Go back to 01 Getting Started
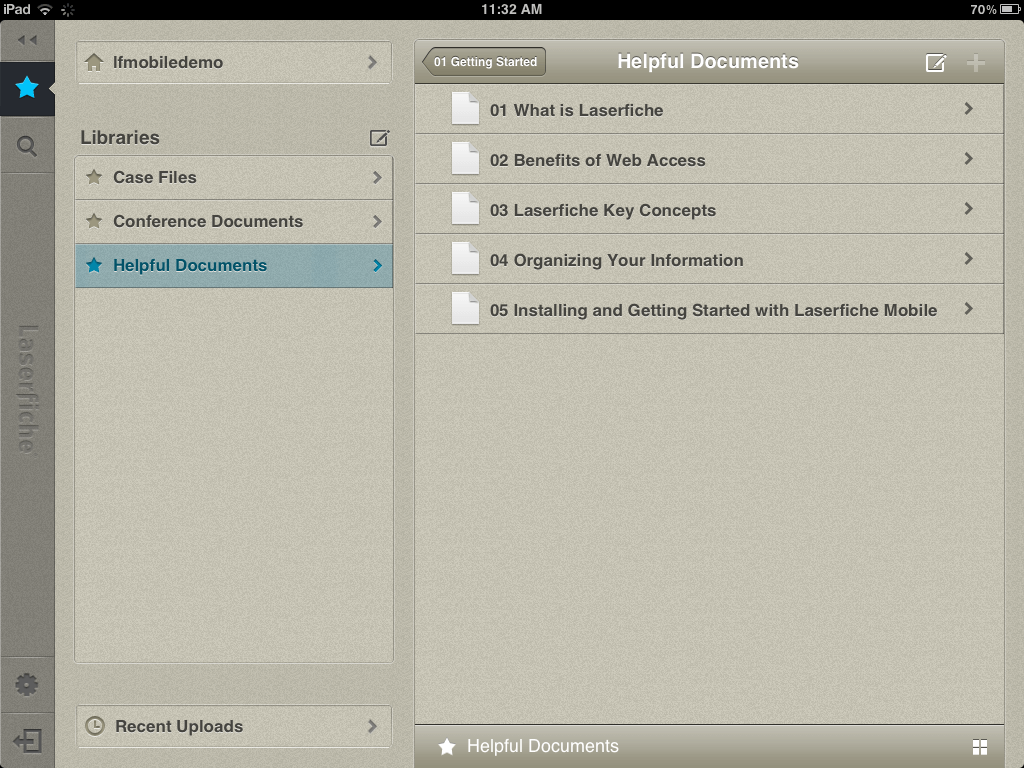The width and height of the screenshot is (1024, 768). (485, 62)
